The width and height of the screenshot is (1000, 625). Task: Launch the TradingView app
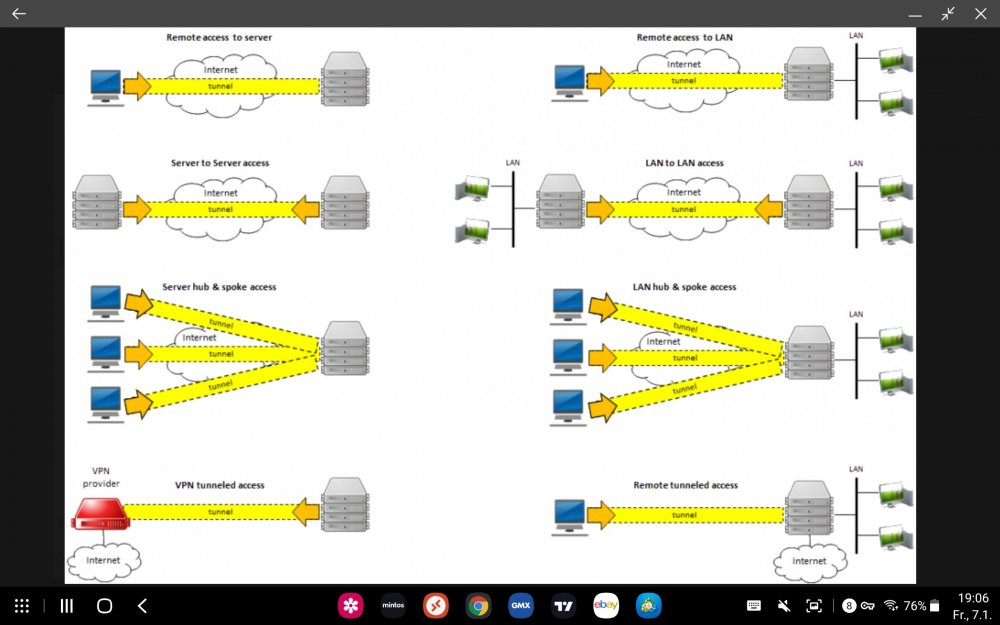point(564,605)
